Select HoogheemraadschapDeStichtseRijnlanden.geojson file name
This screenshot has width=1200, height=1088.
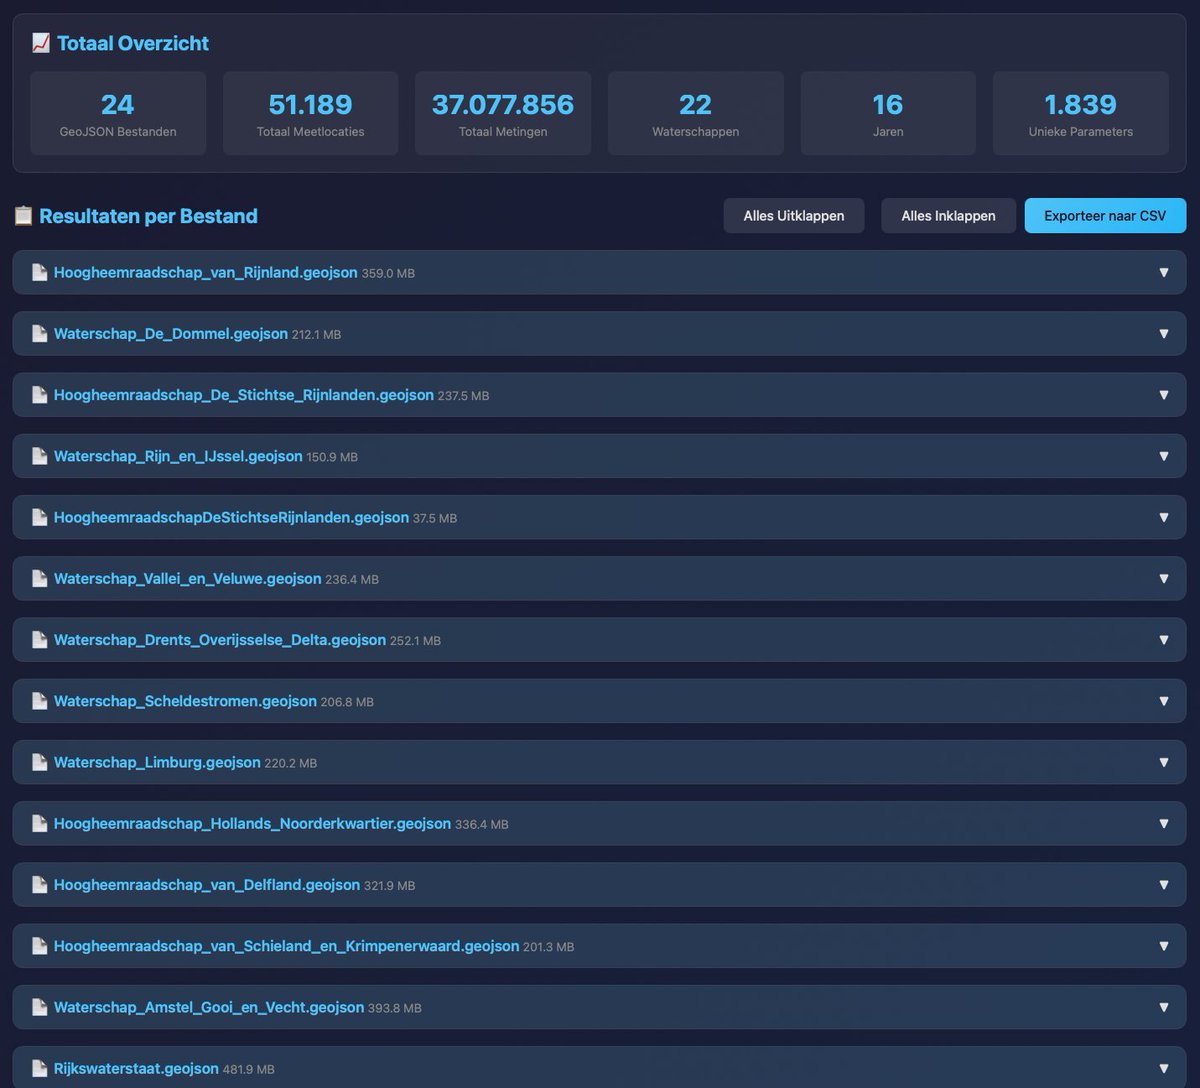tap(231, 517)
